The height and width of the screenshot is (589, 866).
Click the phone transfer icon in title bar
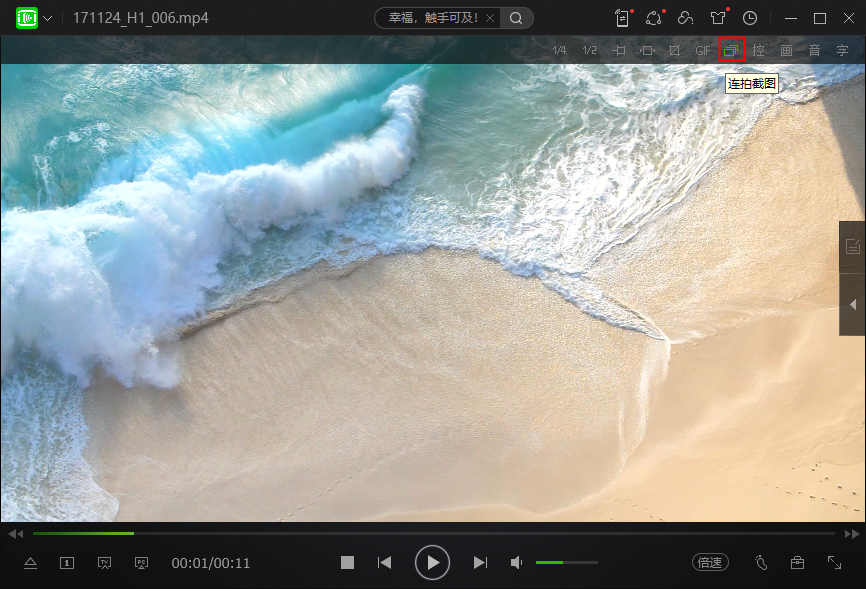pos(622,18)
